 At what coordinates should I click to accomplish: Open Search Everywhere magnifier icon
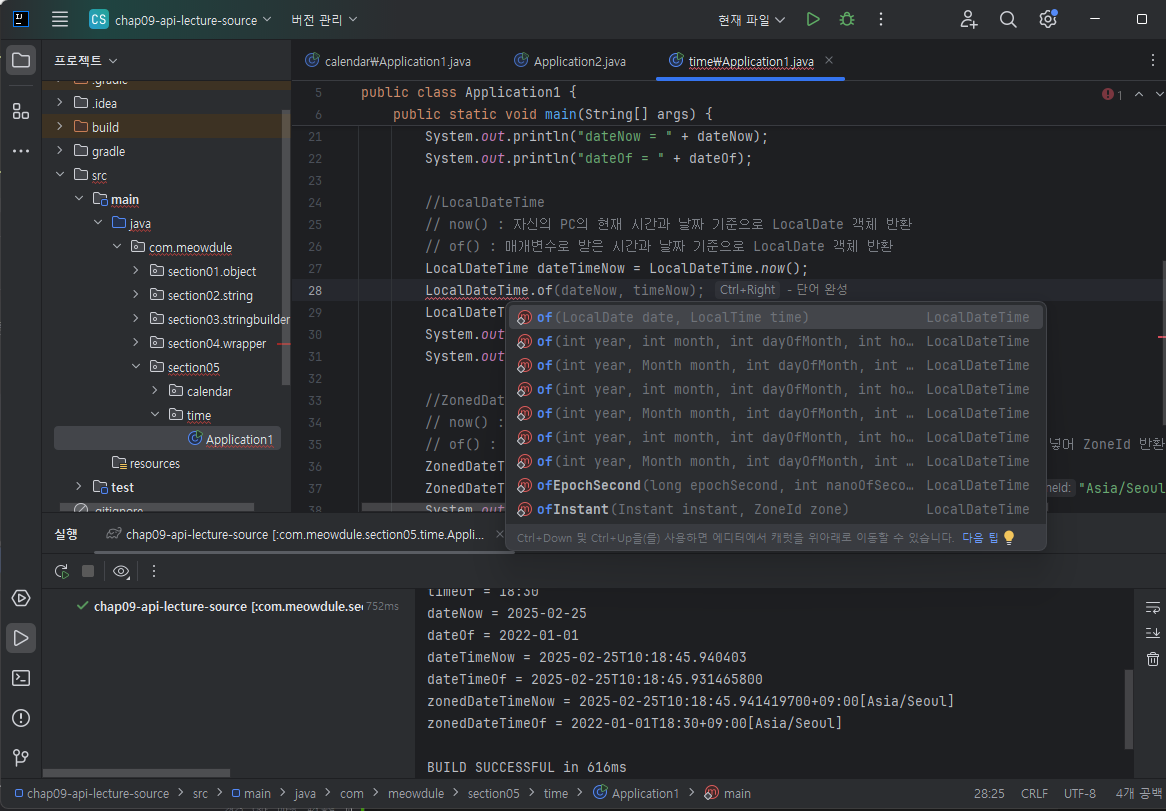coord(1008,19)
